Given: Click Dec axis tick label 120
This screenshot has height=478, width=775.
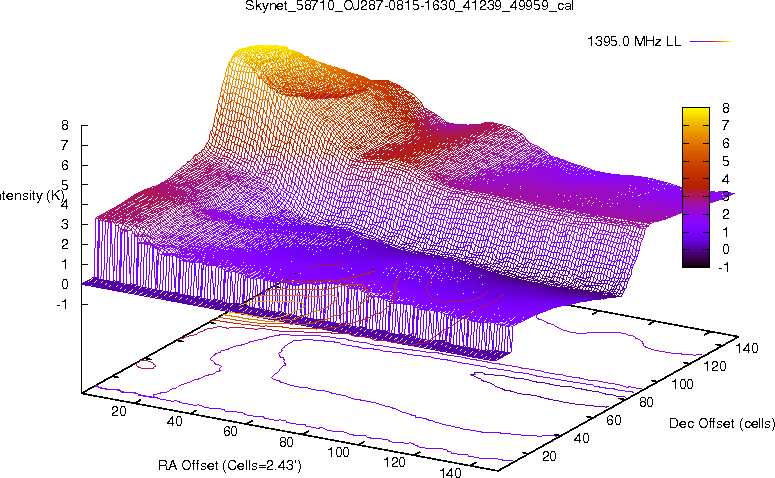Looking at the screenshot, I should [715, 366].
